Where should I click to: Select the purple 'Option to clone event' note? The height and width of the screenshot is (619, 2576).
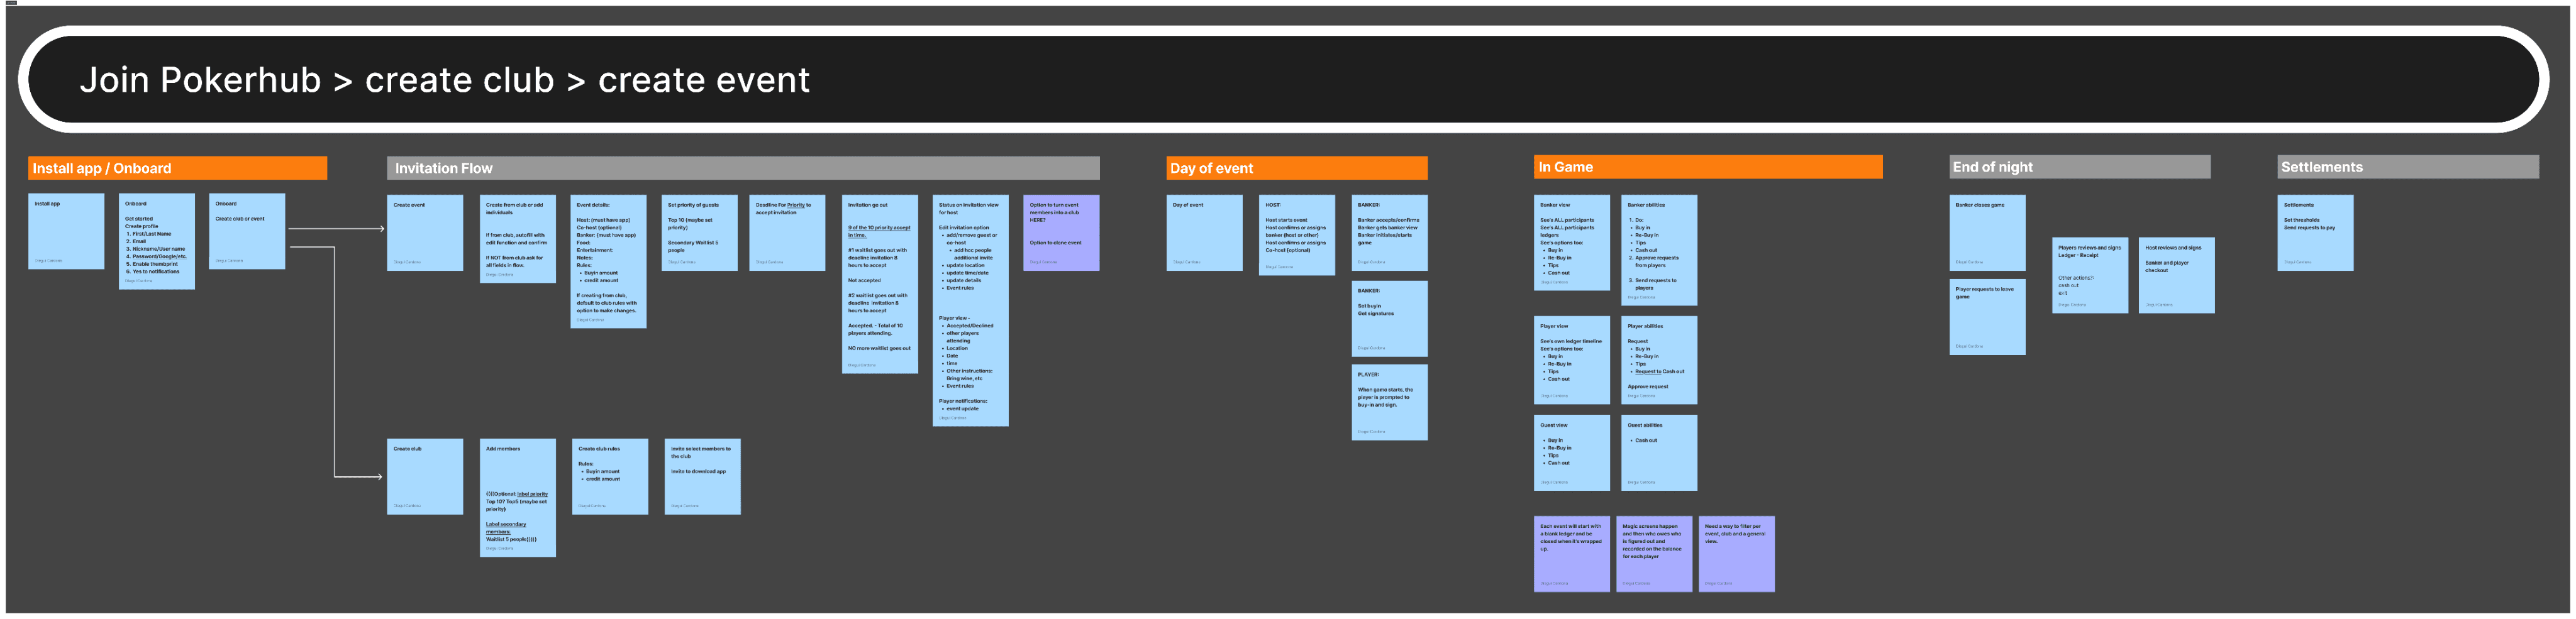click(1061, 232)
